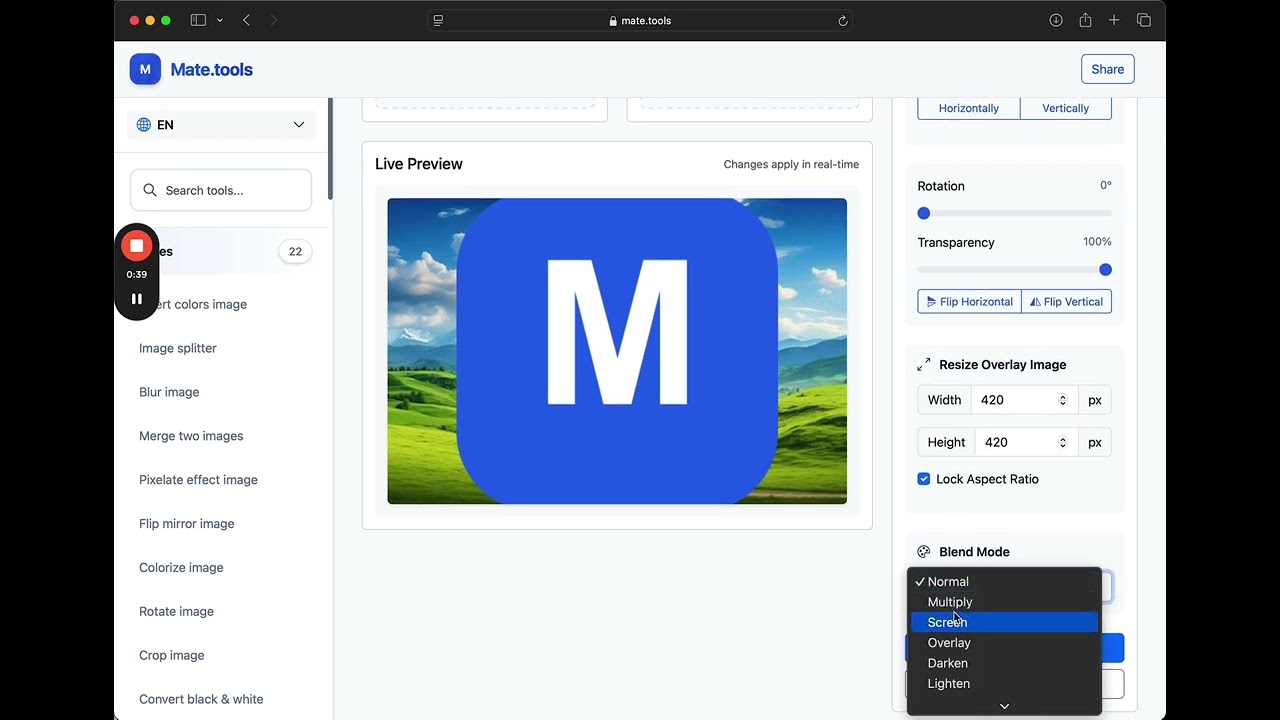Go back with Safari's back arrow
The image size is (1280, 720).
246,20
